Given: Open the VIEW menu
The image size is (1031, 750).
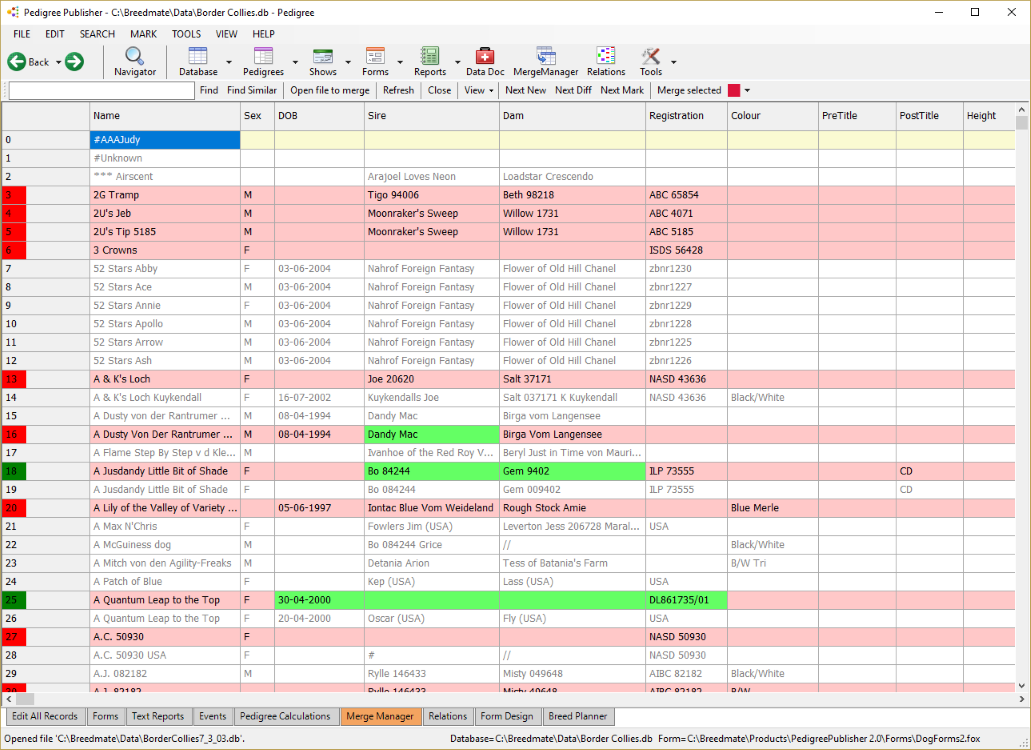Looking at the screenshot, I should 227,34.
